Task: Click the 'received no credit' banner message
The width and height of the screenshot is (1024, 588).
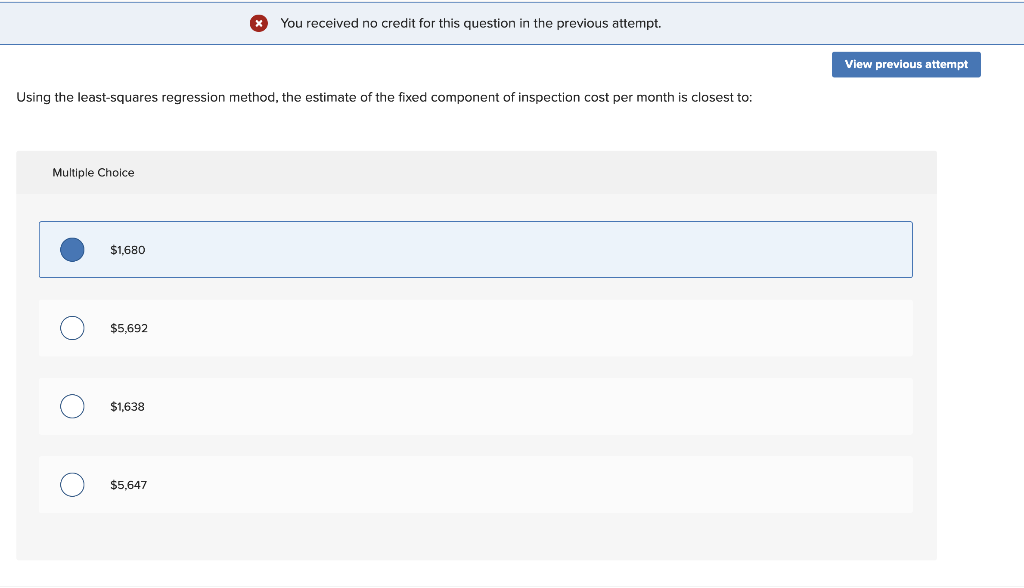Action: click(x=471, y=23)
